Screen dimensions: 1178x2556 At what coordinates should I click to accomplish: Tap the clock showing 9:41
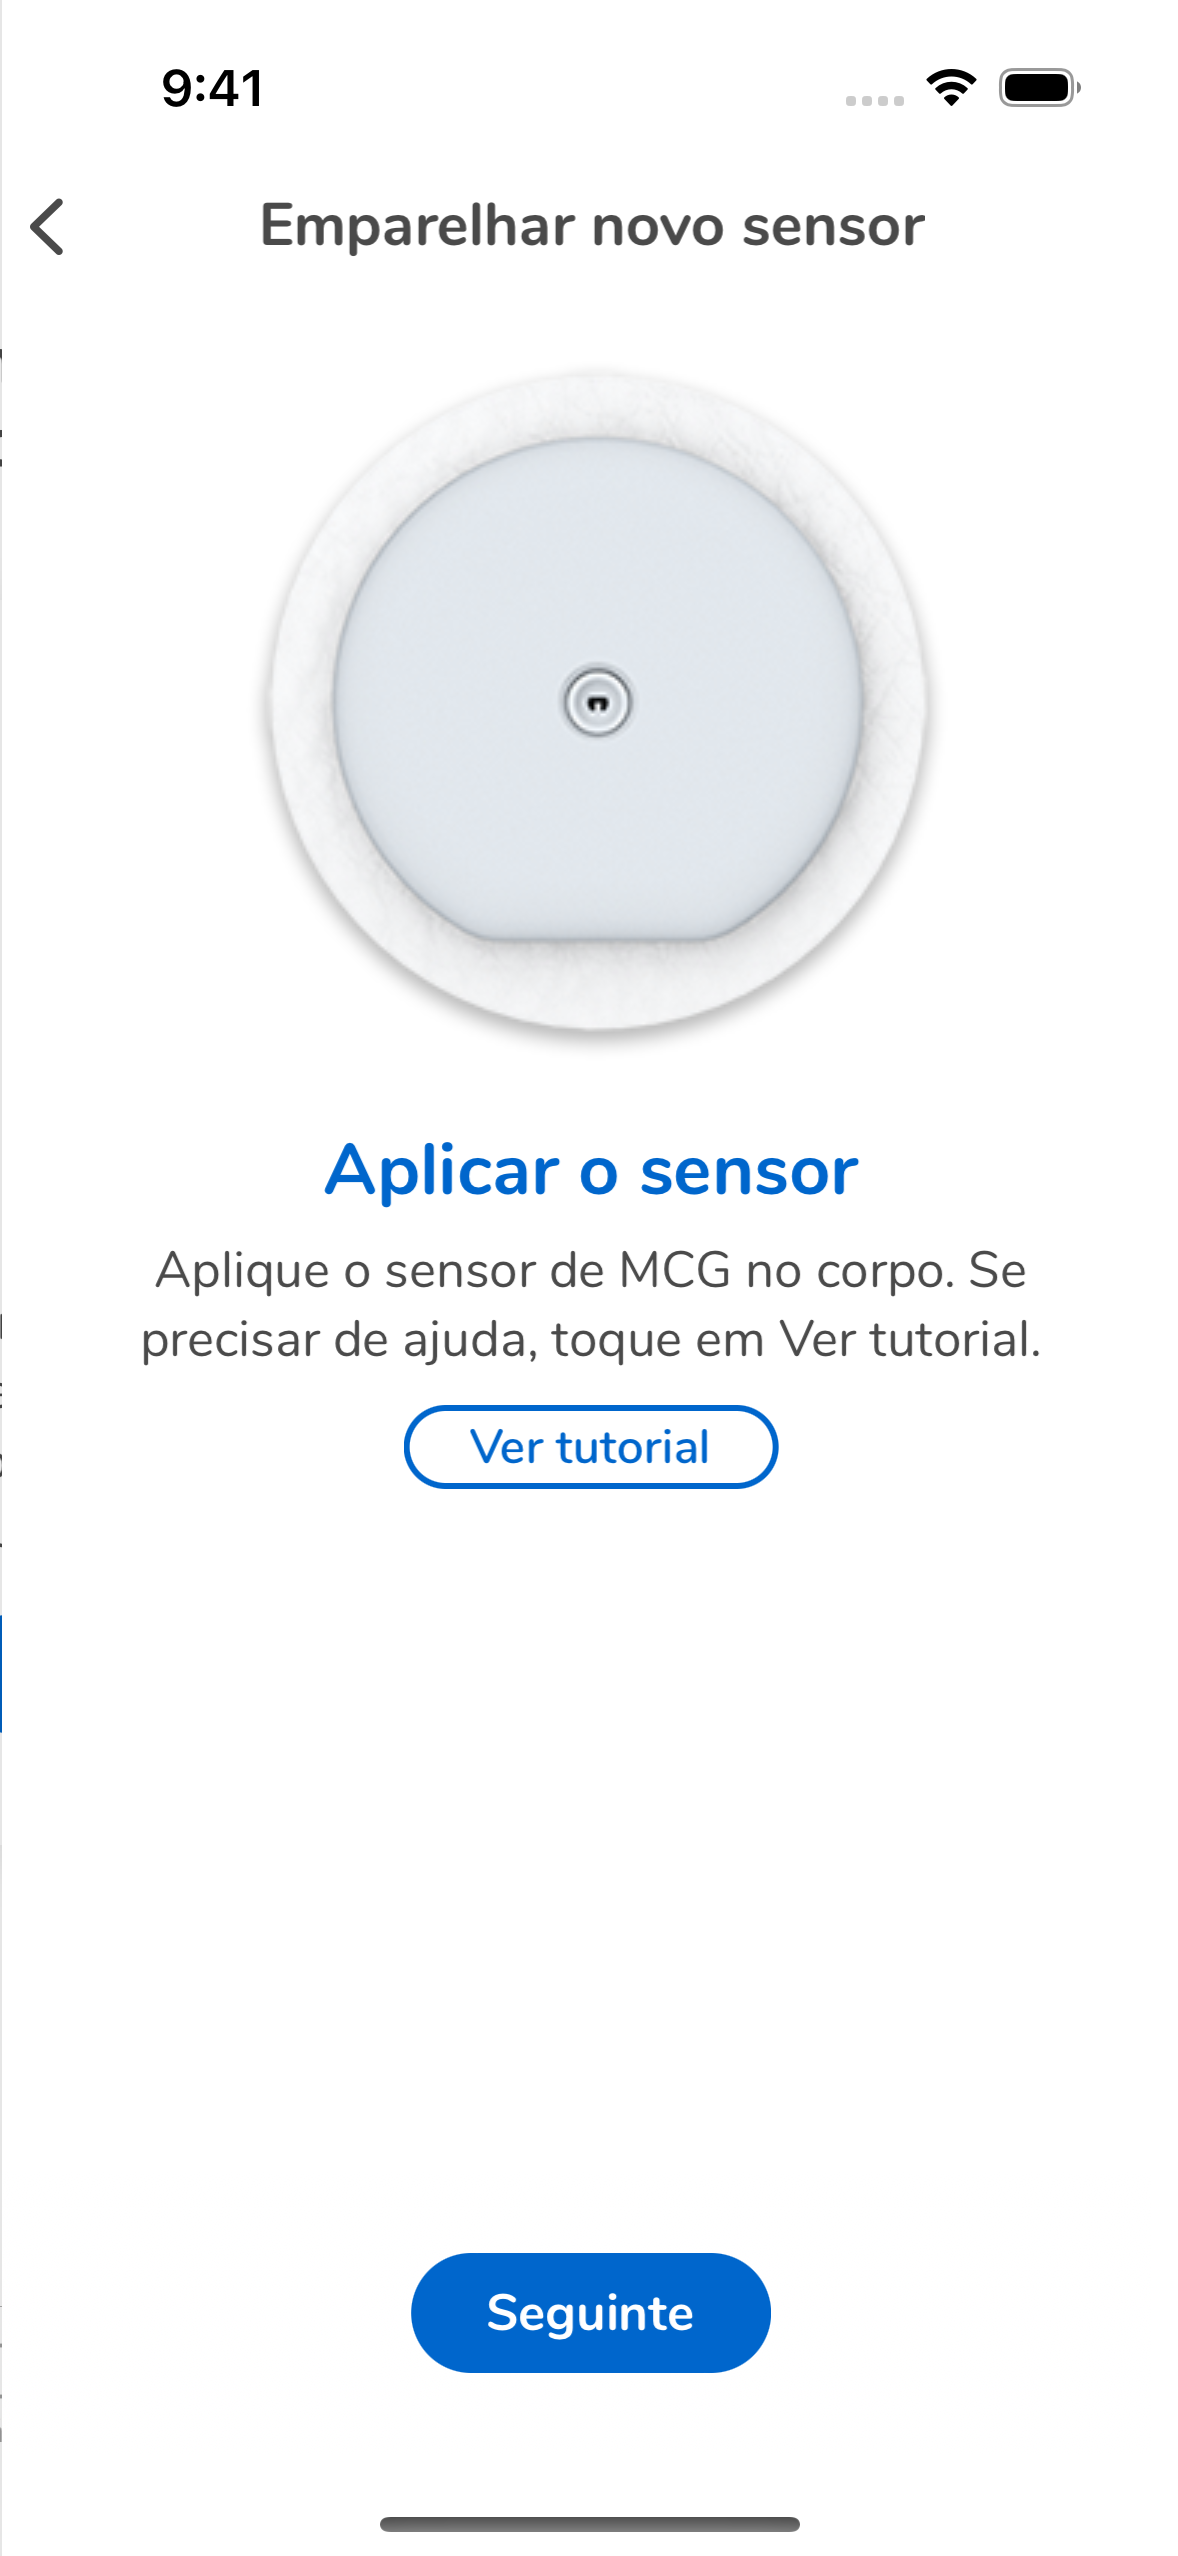[x=212, y=88]
